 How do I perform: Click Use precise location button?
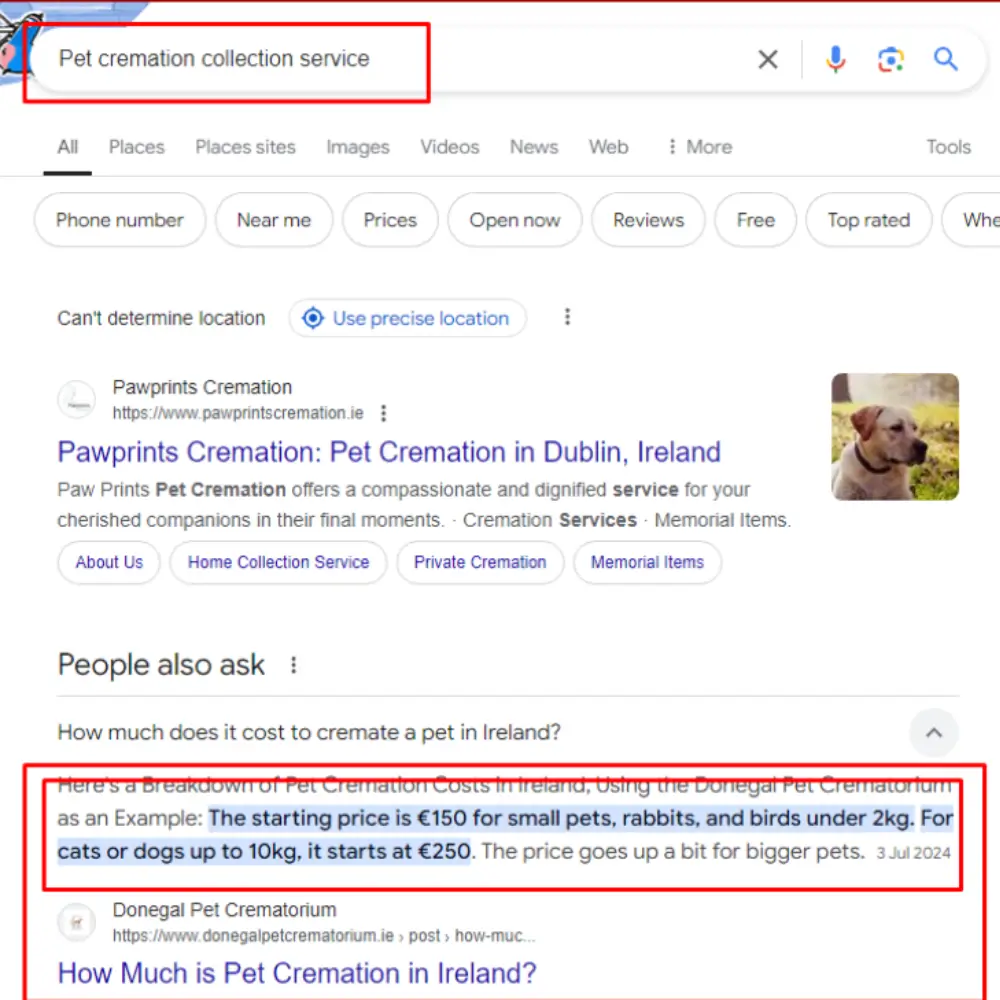(408, 318)
